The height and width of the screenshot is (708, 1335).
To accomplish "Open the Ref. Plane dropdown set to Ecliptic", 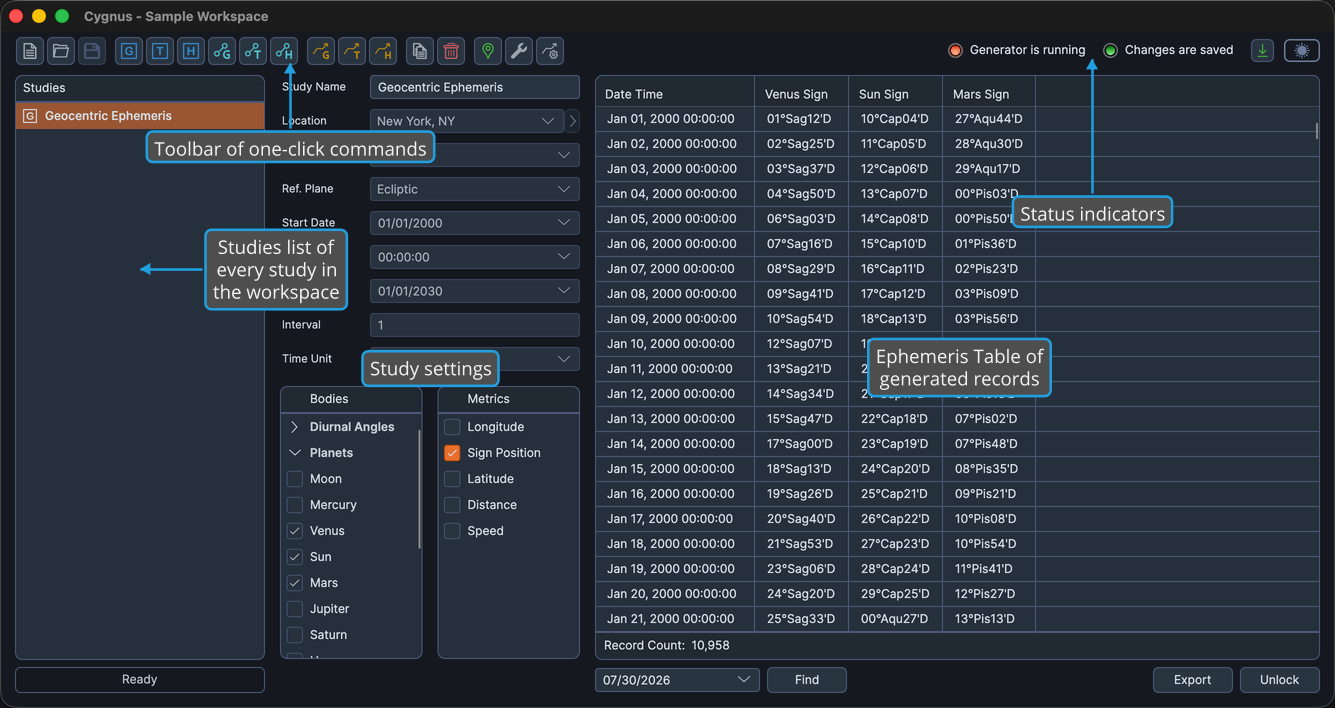I will (x=475, y=189).
